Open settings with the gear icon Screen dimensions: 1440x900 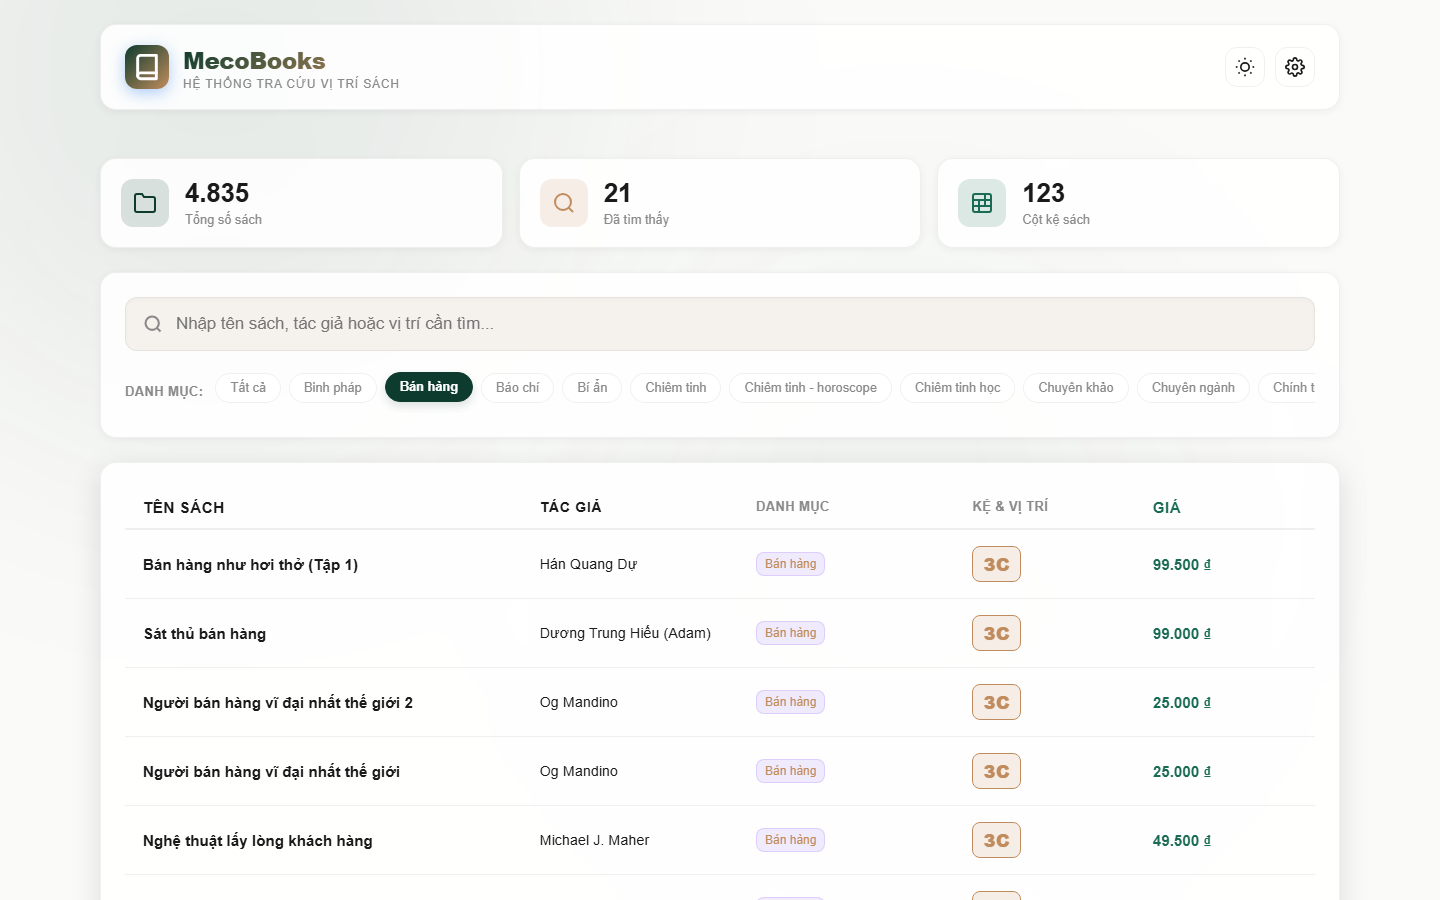[1295, 67]
